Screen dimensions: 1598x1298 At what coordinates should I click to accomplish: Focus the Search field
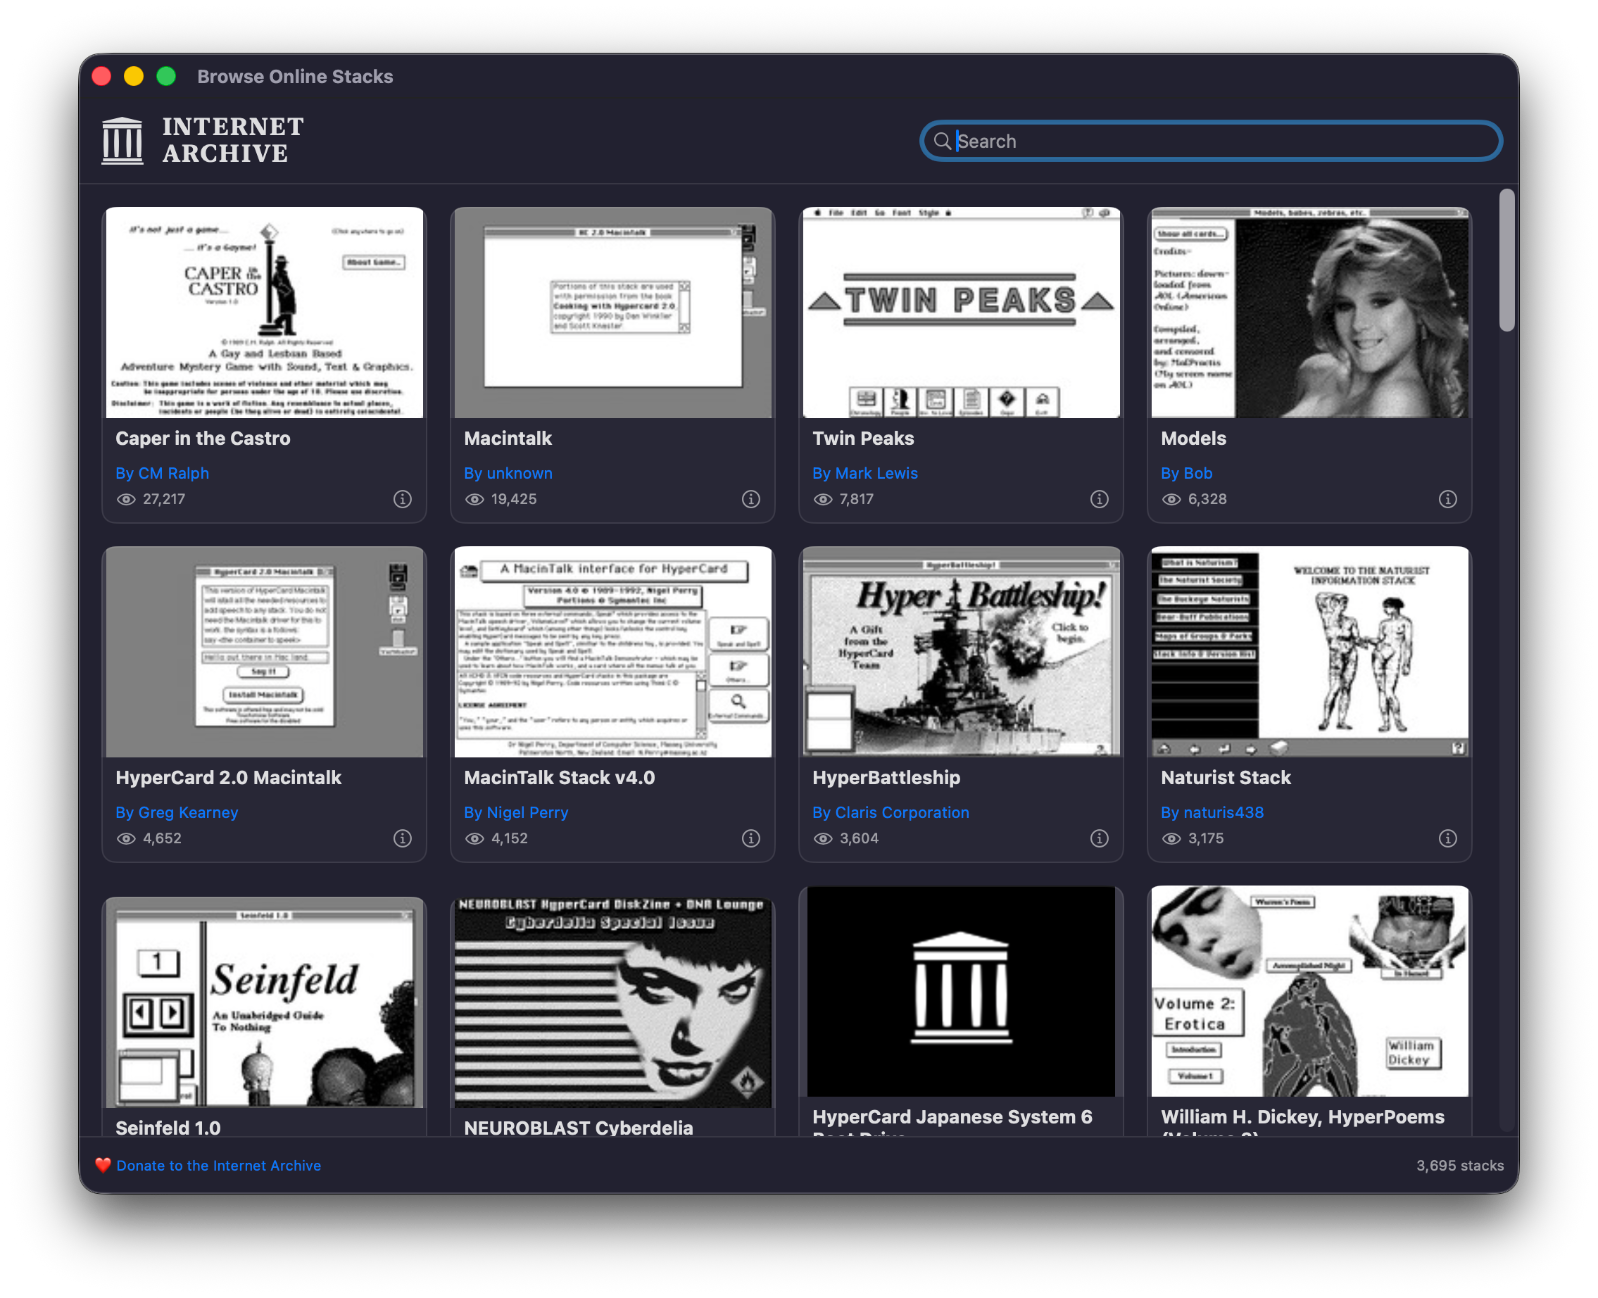click(1211, 141)
